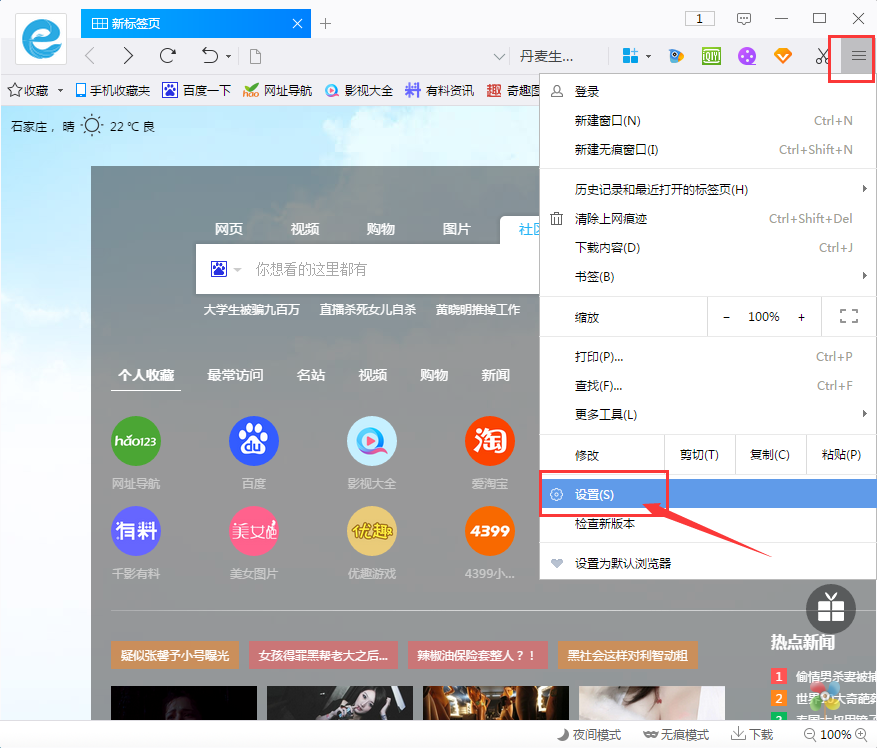The width and height of the screenshot is (877, 748).
Task: Open the purple media player toolbar icon
Action: (747, 57)
